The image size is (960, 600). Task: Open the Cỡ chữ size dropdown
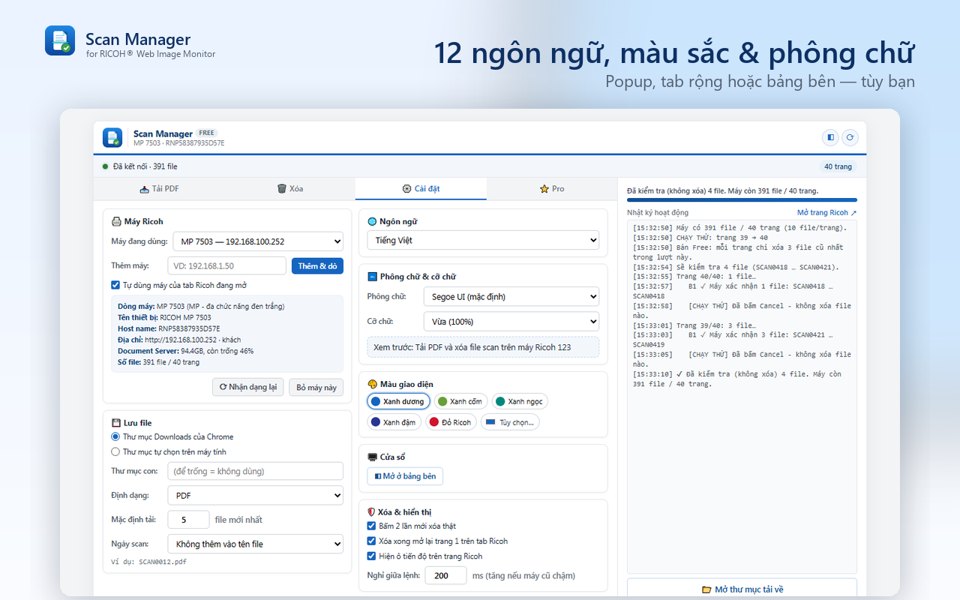coord(511,321)
